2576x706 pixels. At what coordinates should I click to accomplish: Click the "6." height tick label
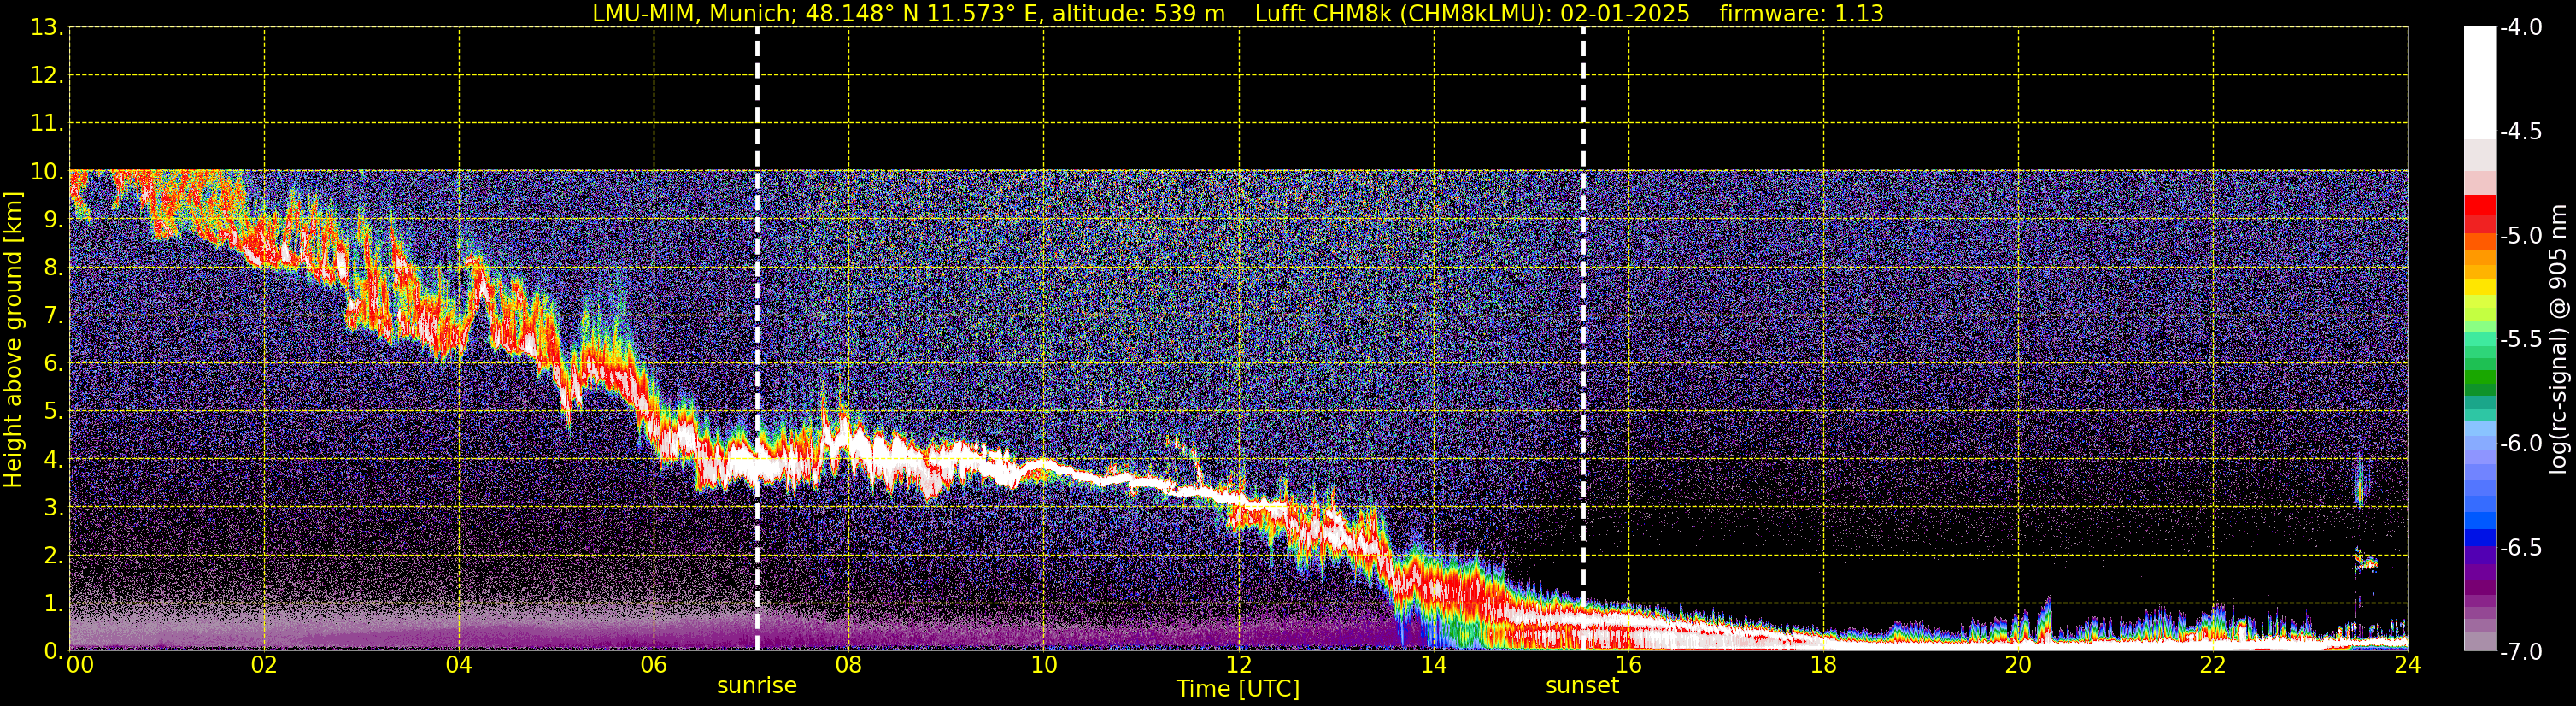(54, 364)
